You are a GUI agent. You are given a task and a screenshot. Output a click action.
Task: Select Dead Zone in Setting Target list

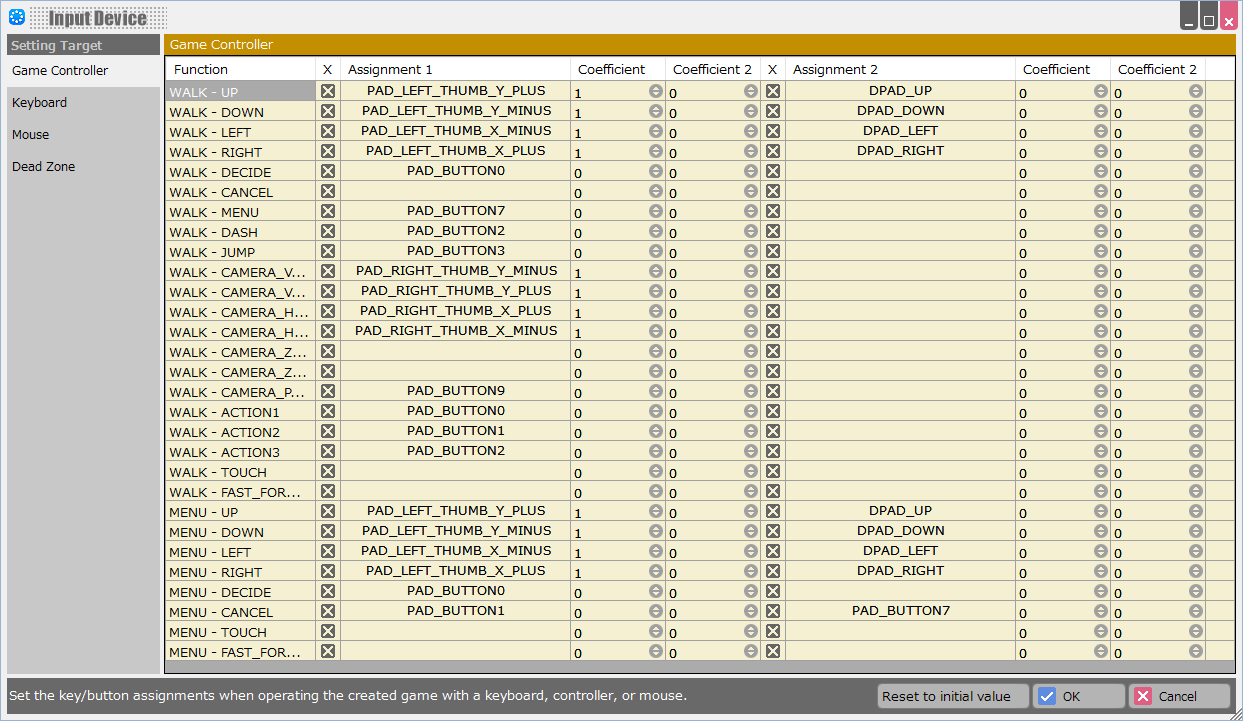pyautogui.click(x=44, y=167)
